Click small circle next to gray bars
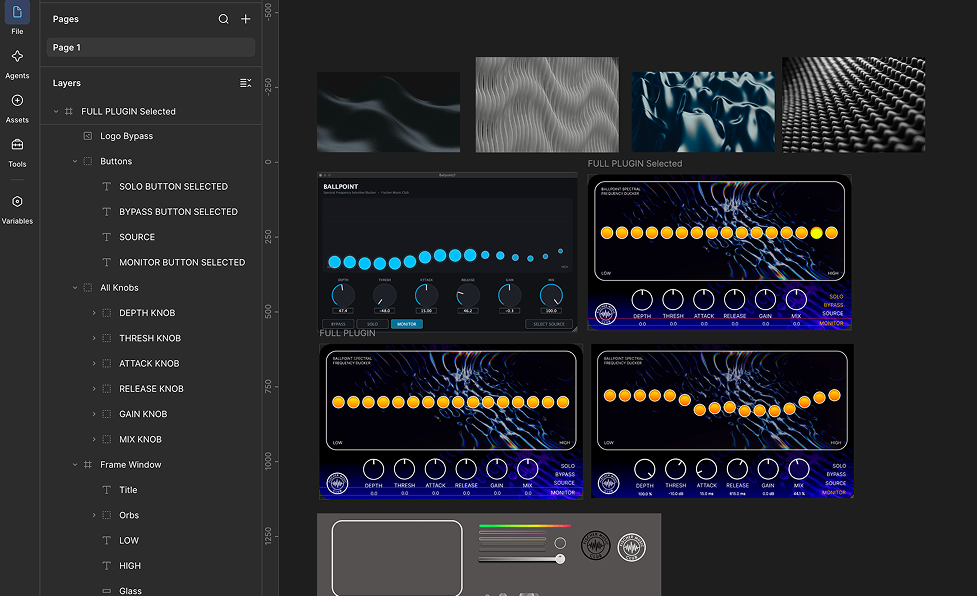This screenshot has width=977, height=596. (x=560, y=542)
